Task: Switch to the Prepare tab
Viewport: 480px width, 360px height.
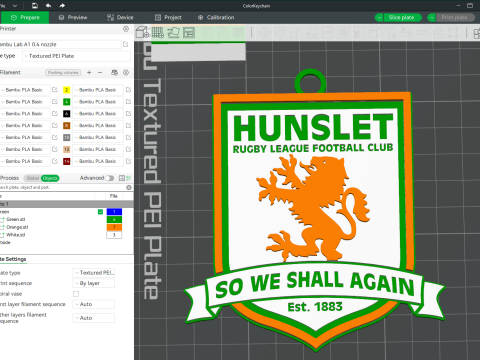Action: (x=25, y=17)
